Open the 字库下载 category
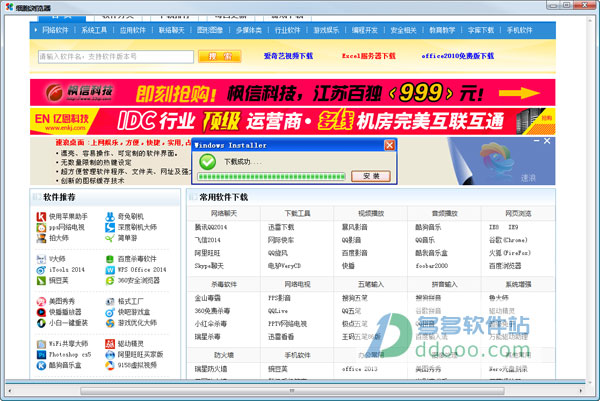600x401 pixels. 481,30
